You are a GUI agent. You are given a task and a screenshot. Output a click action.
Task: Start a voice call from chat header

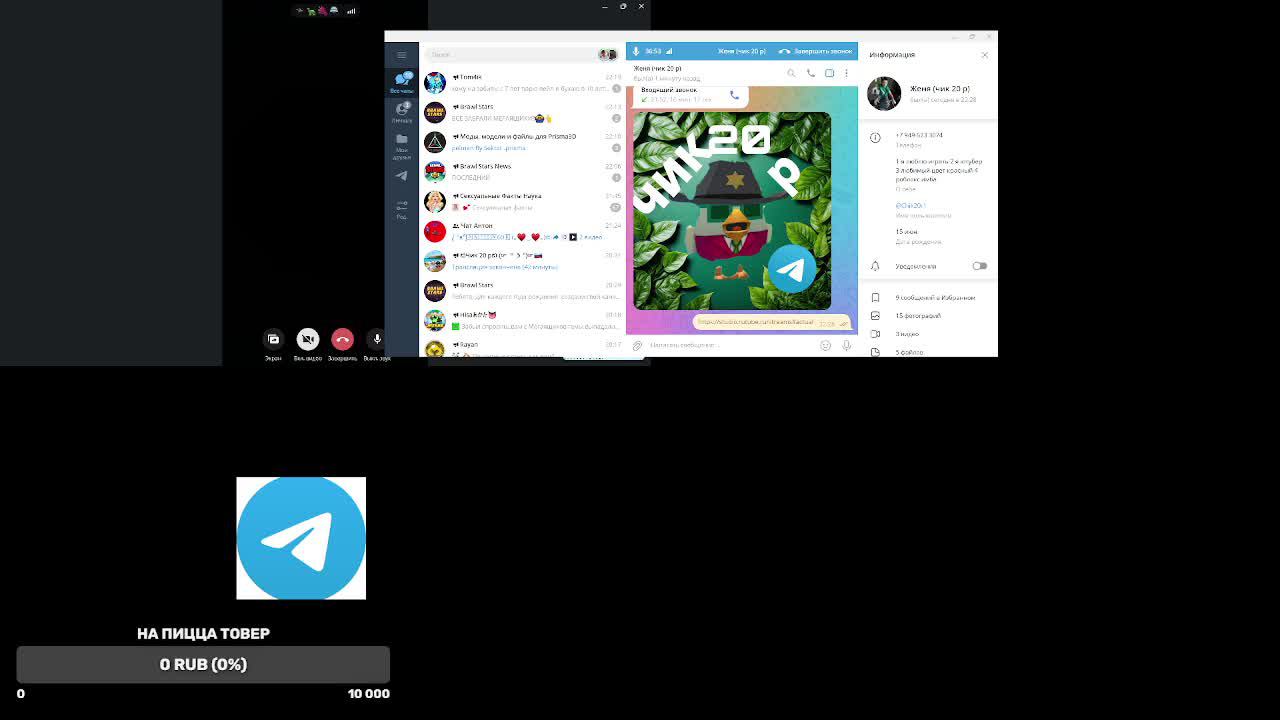[x=810, y=73]
